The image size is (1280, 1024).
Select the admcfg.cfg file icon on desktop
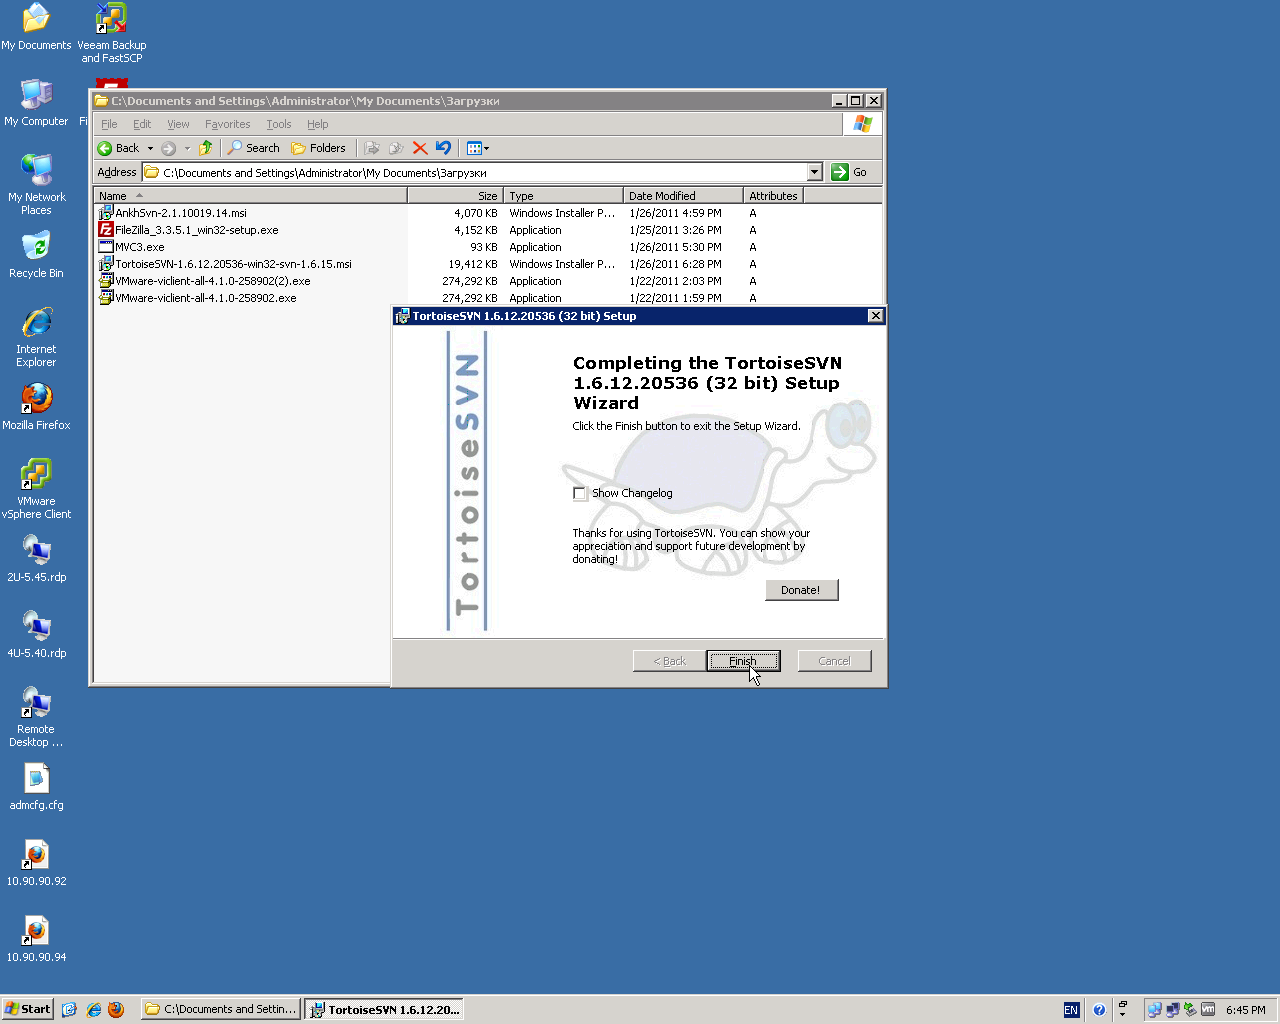click(x=36, y=788)
